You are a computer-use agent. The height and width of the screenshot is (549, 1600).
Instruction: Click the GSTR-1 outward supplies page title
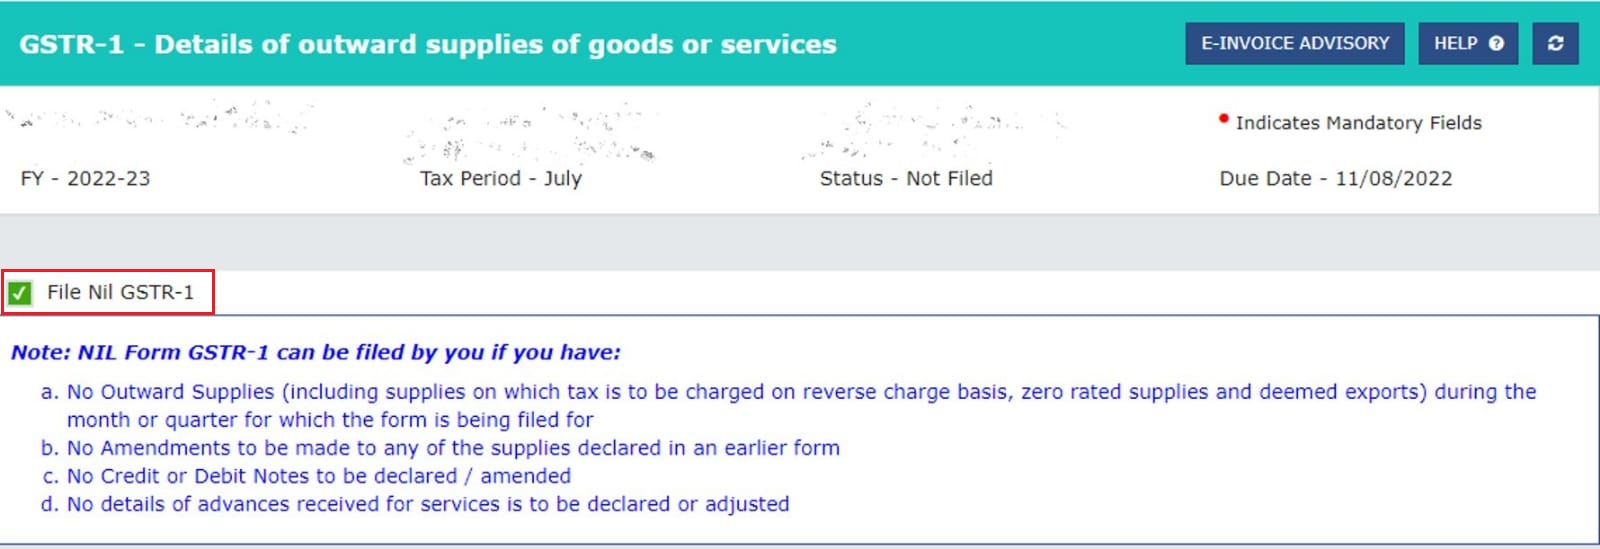pyautogui.click(x=428, y=44)
